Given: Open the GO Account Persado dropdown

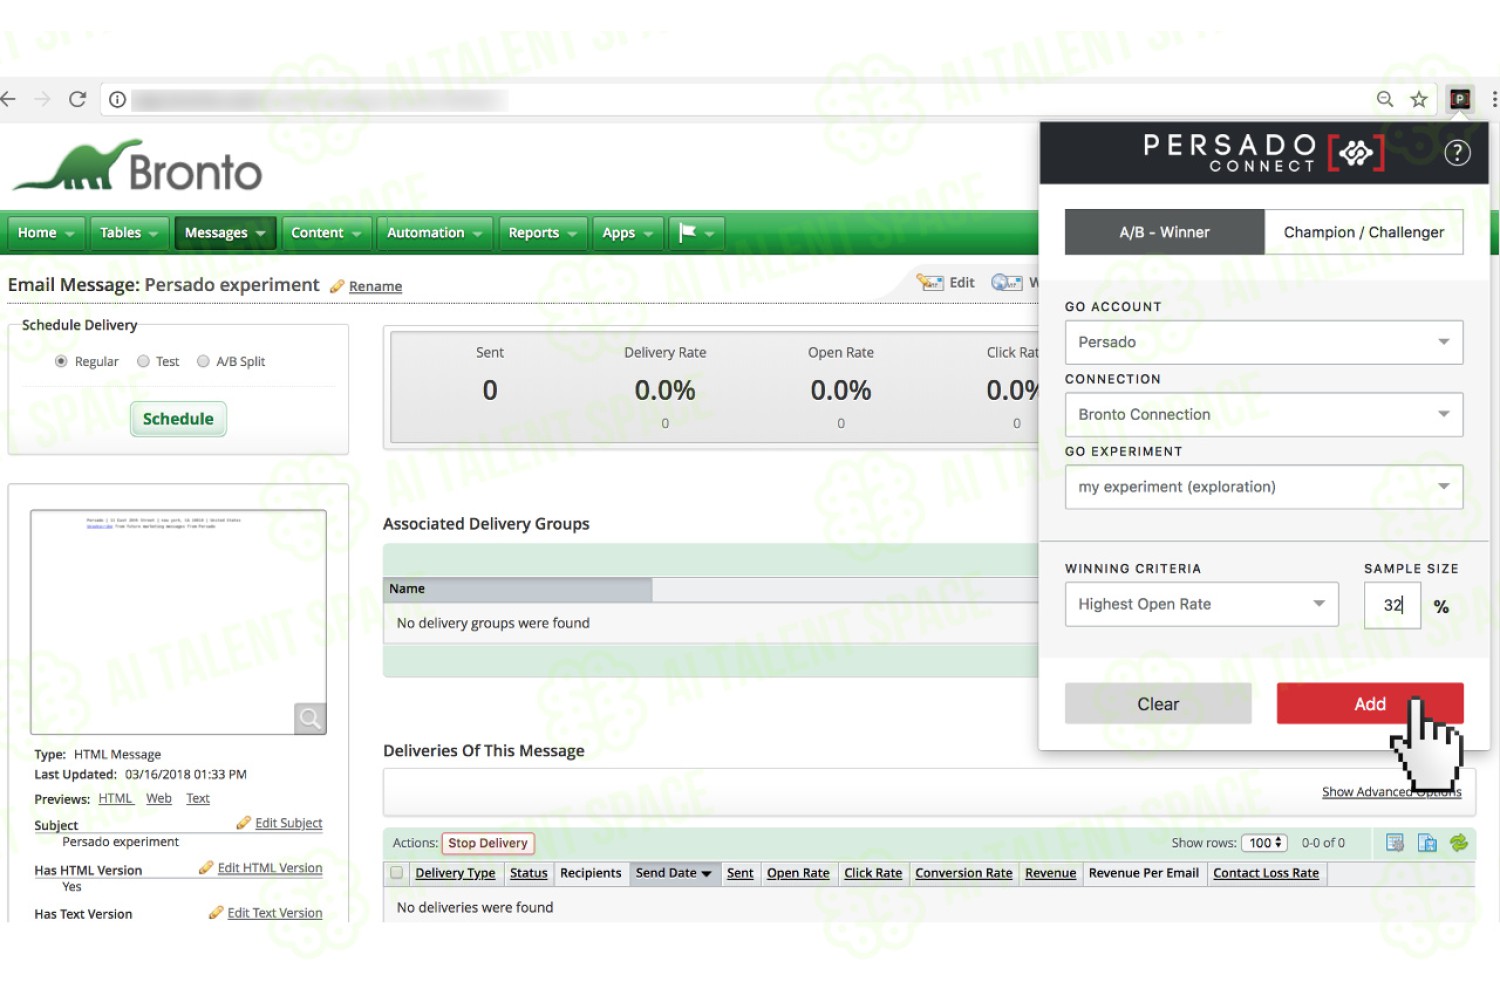Looking at the screenshot, I should click(1264, 342).
